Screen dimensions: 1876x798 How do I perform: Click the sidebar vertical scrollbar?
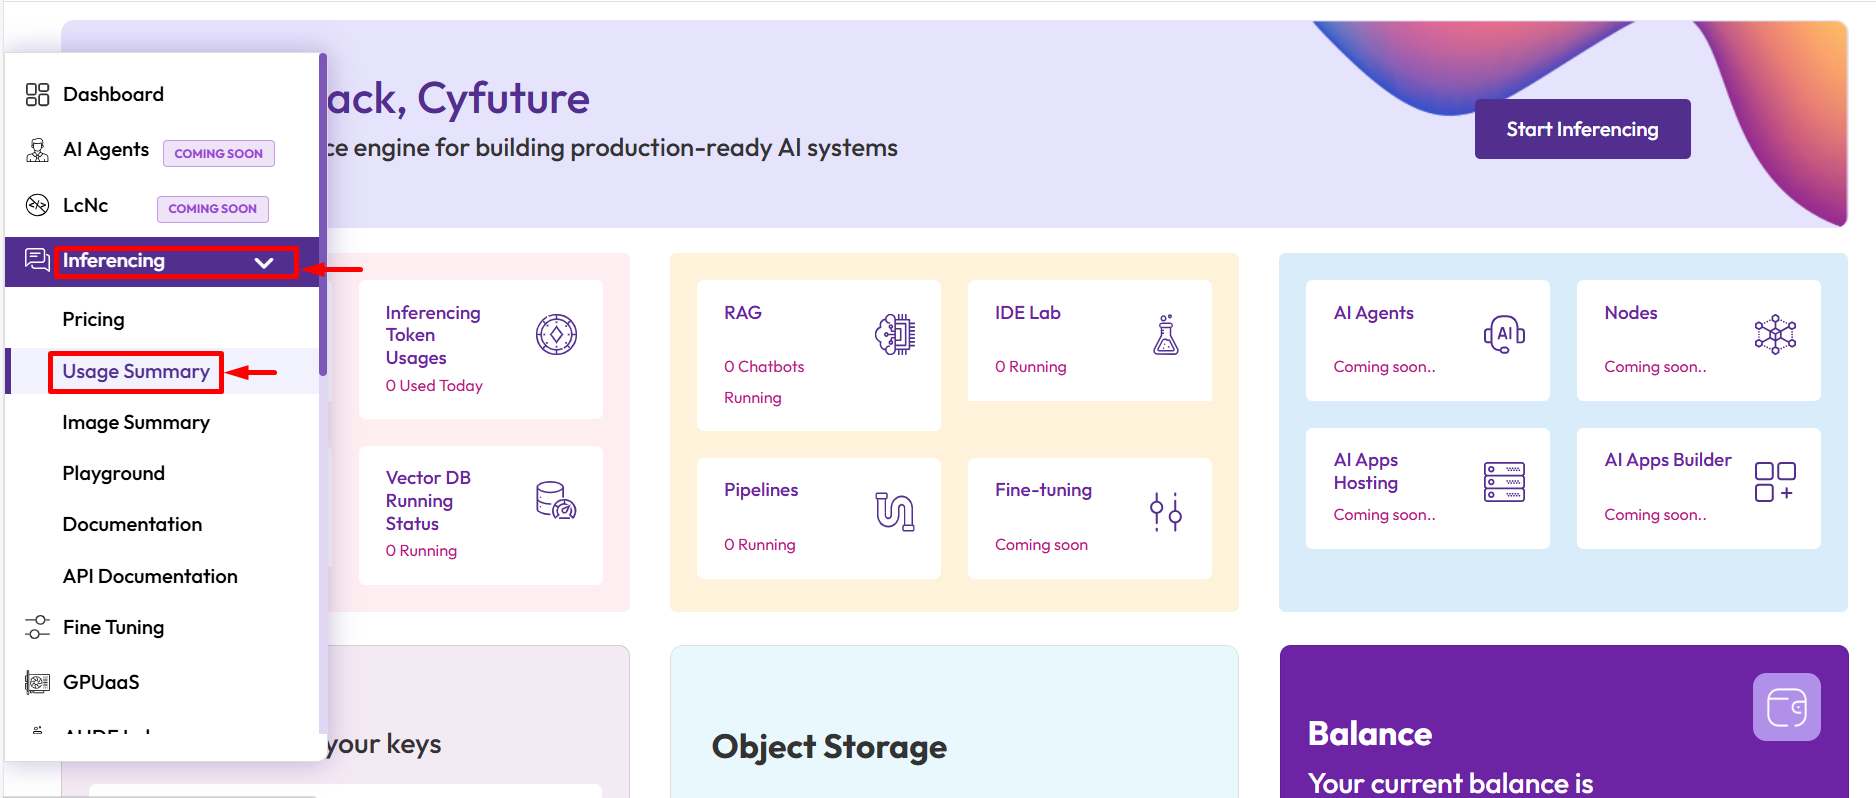point(323,215)
